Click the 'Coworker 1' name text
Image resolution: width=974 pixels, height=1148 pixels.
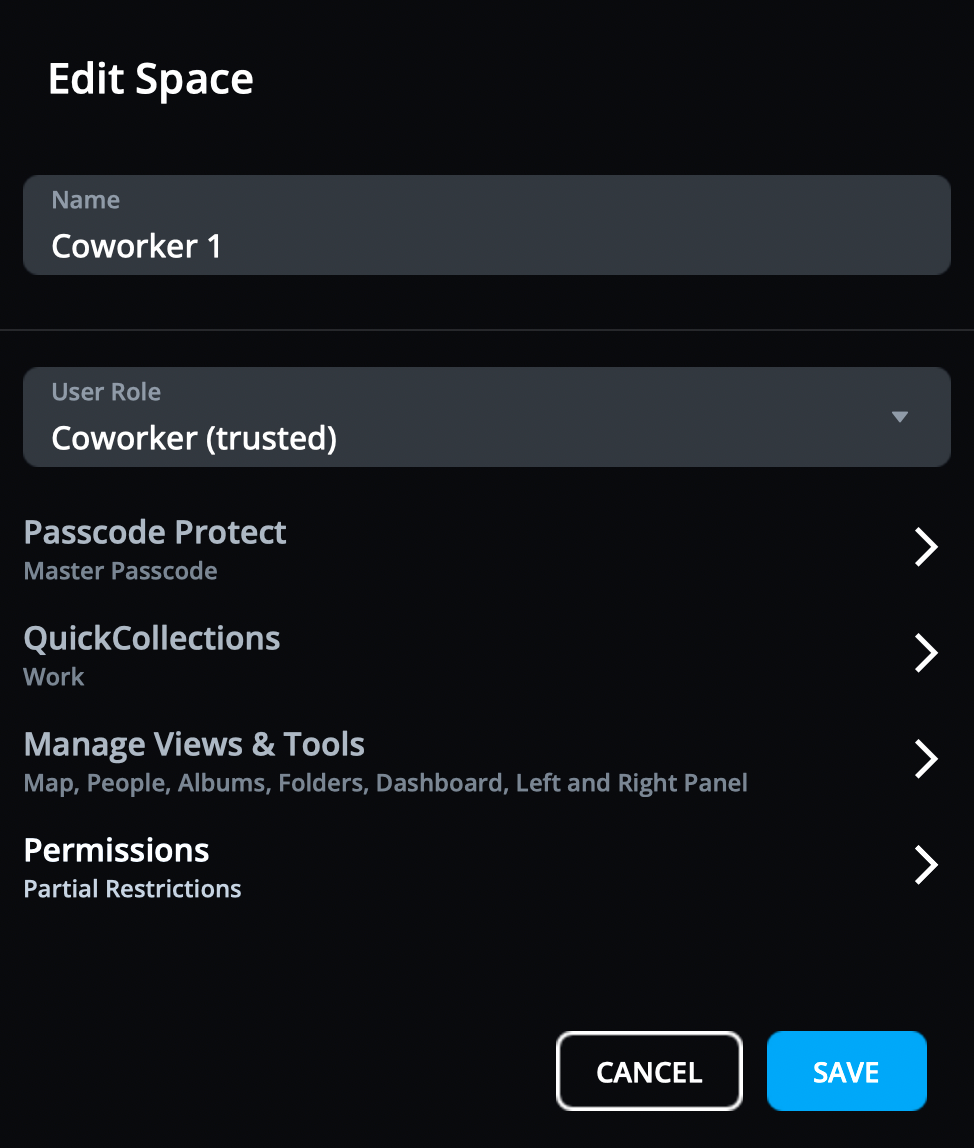pyautogui.click(x=136, y=246)
